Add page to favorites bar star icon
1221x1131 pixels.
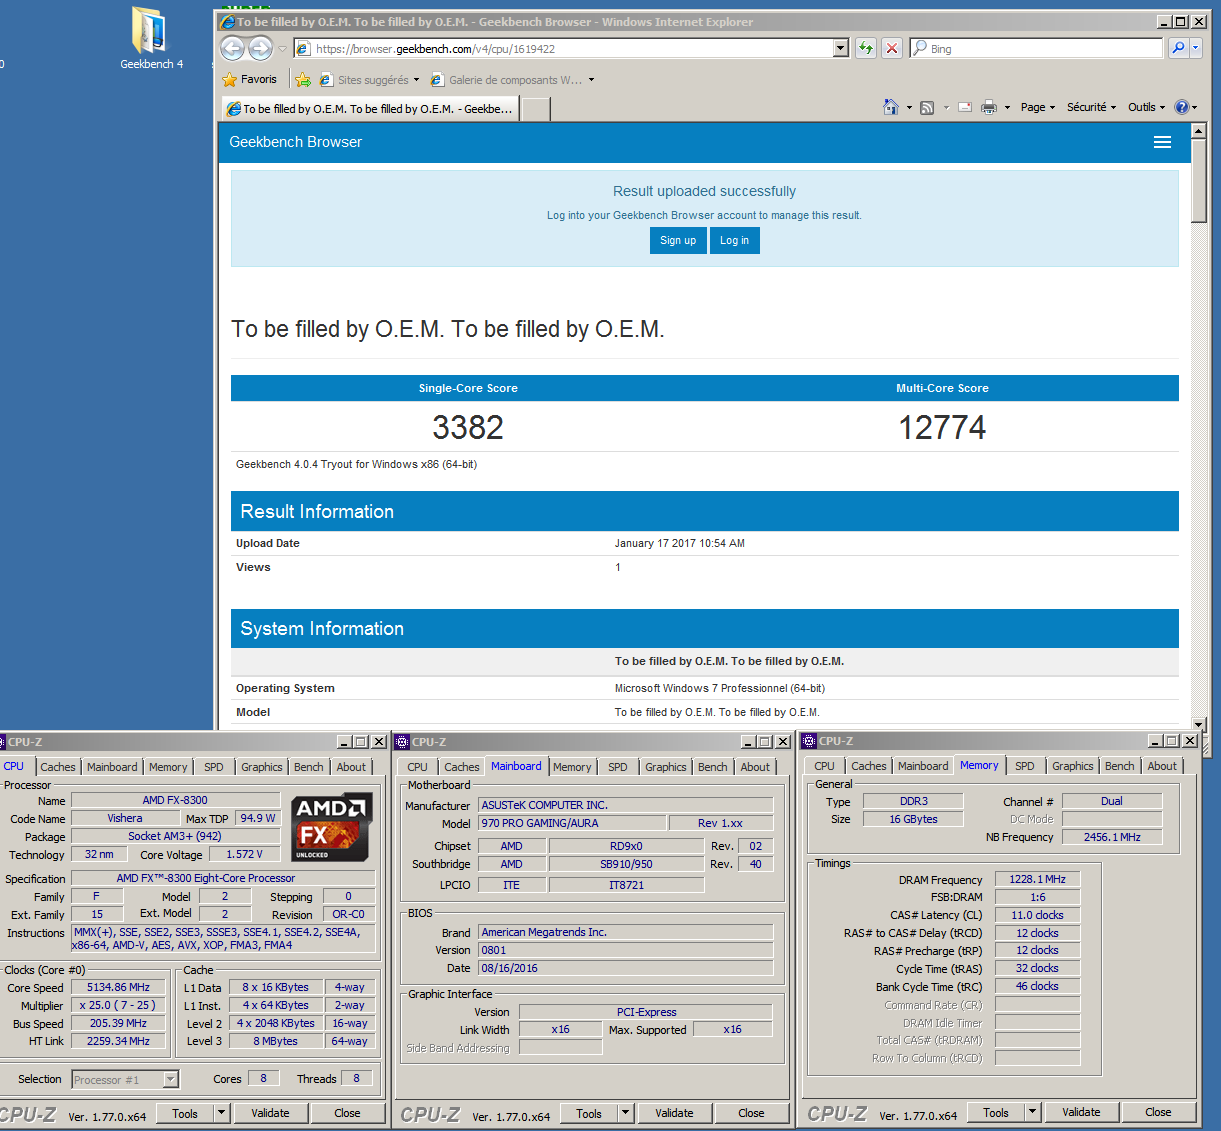click(303, 80)
